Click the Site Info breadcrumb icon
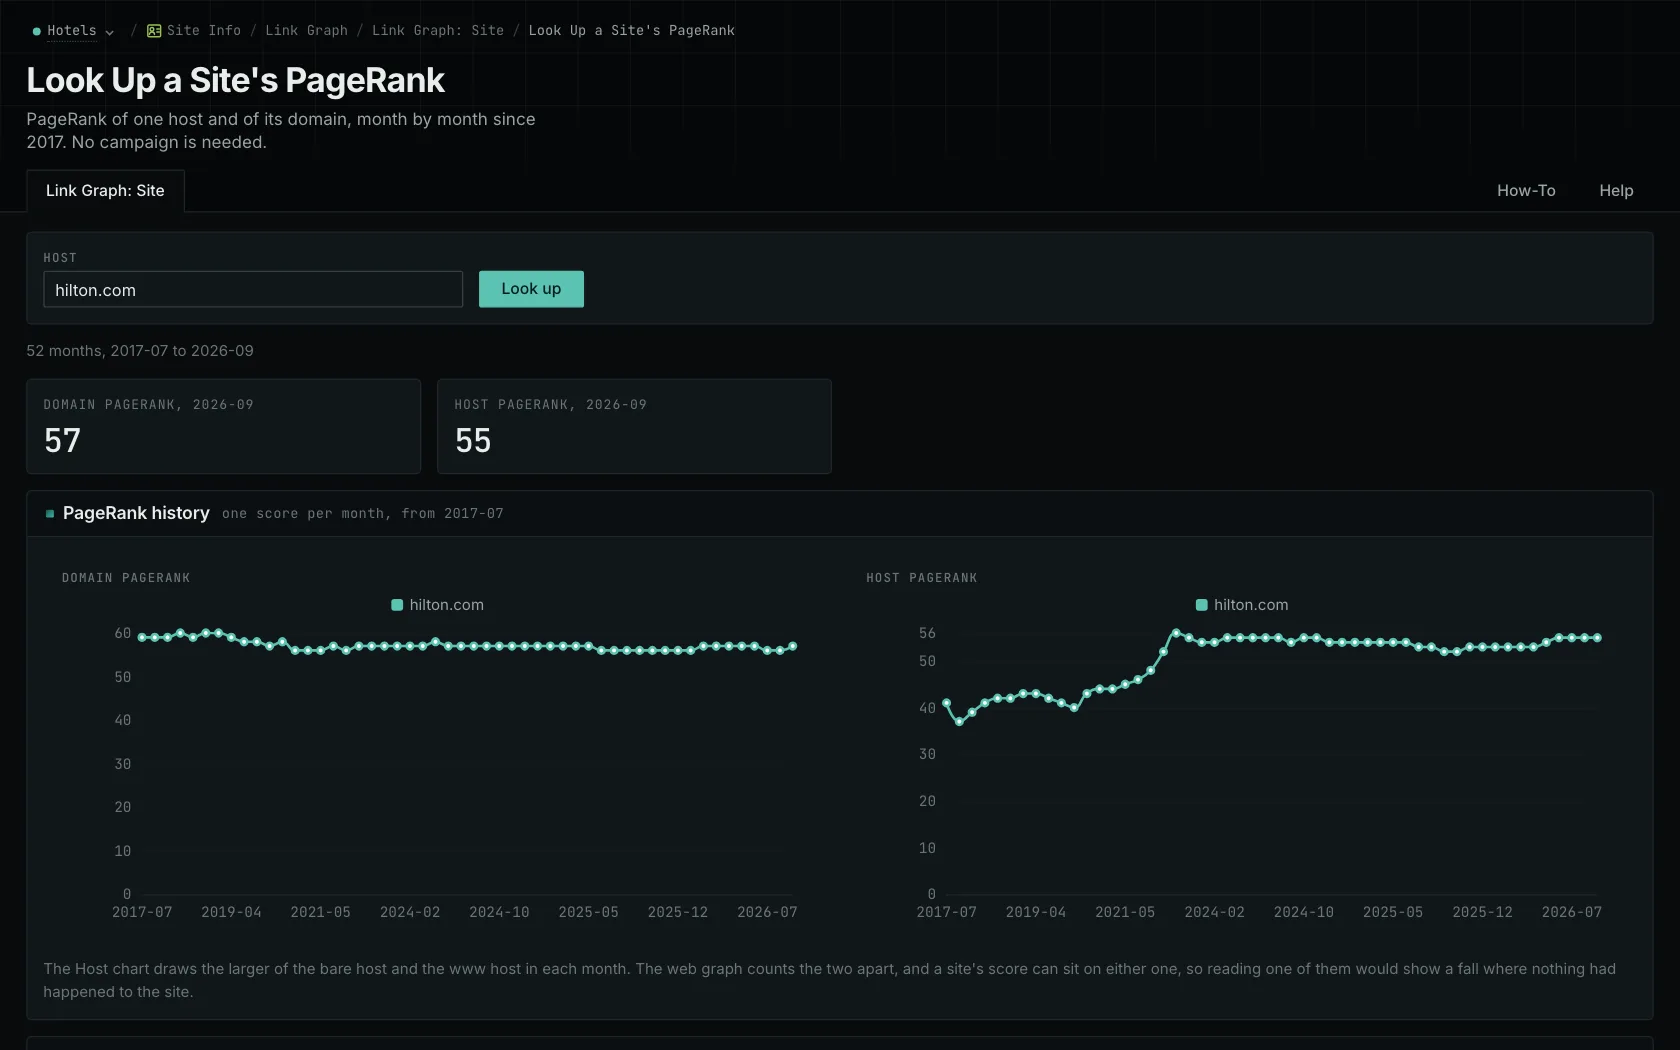 (x=154, y=31)
